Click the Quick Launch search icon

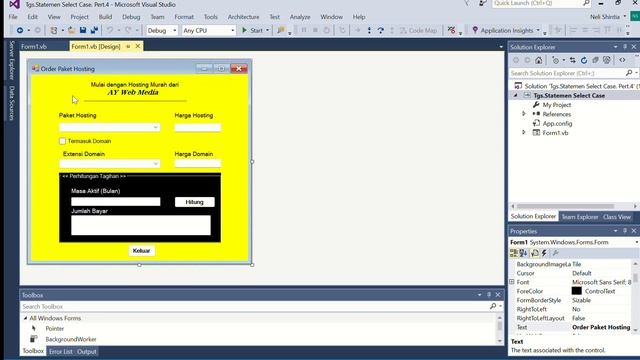click(x=587, y=3)
